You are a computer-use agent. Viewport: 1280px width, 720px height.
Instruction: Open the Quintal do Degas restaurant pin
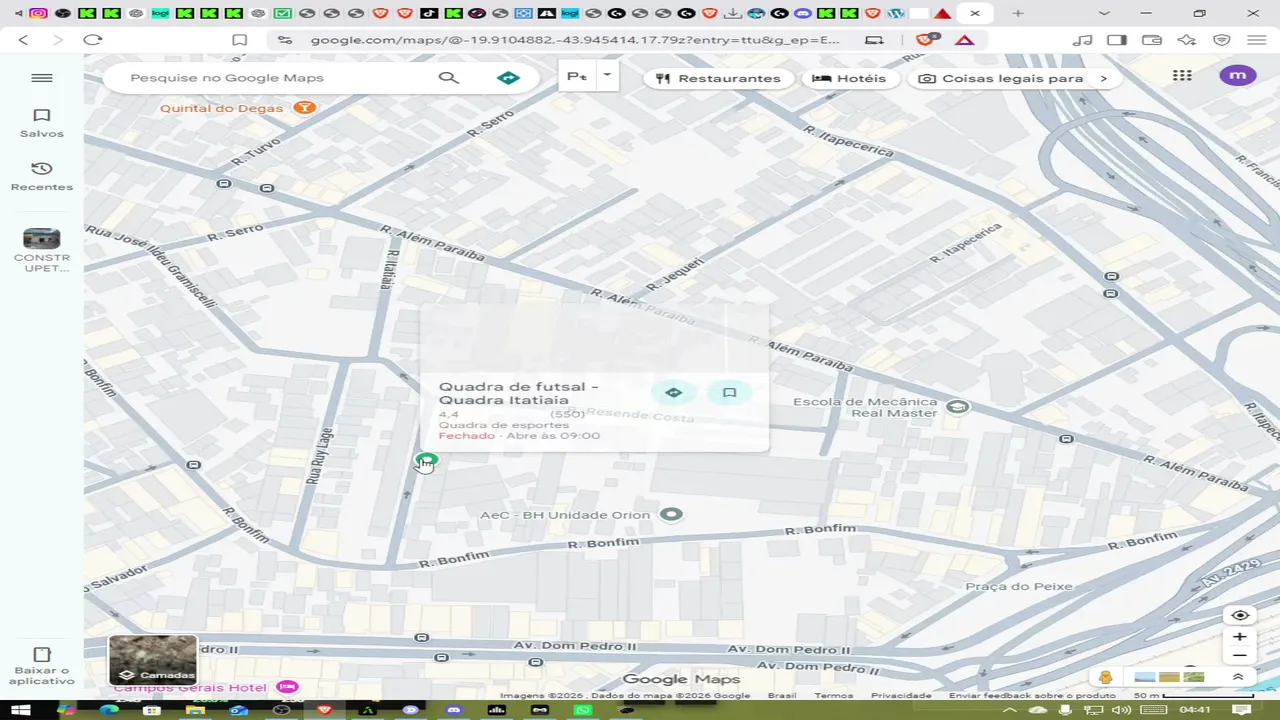pyautogui.click(x=305, y=108)
